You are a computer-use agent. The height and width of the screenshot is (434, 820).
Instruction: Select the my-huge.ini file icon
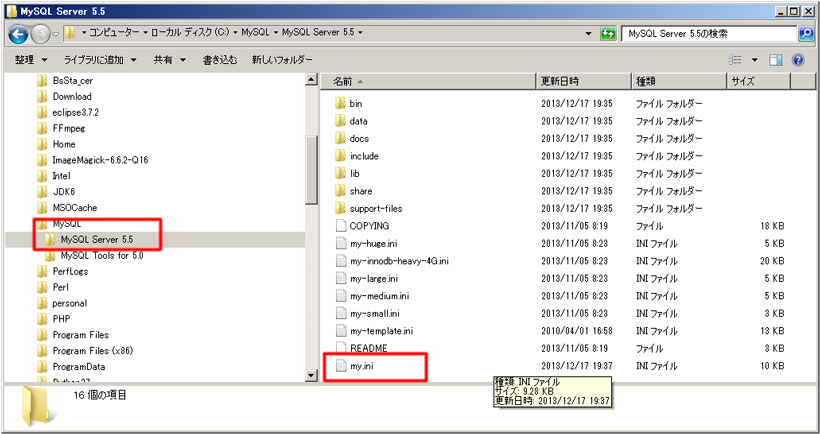coord(341,243)
